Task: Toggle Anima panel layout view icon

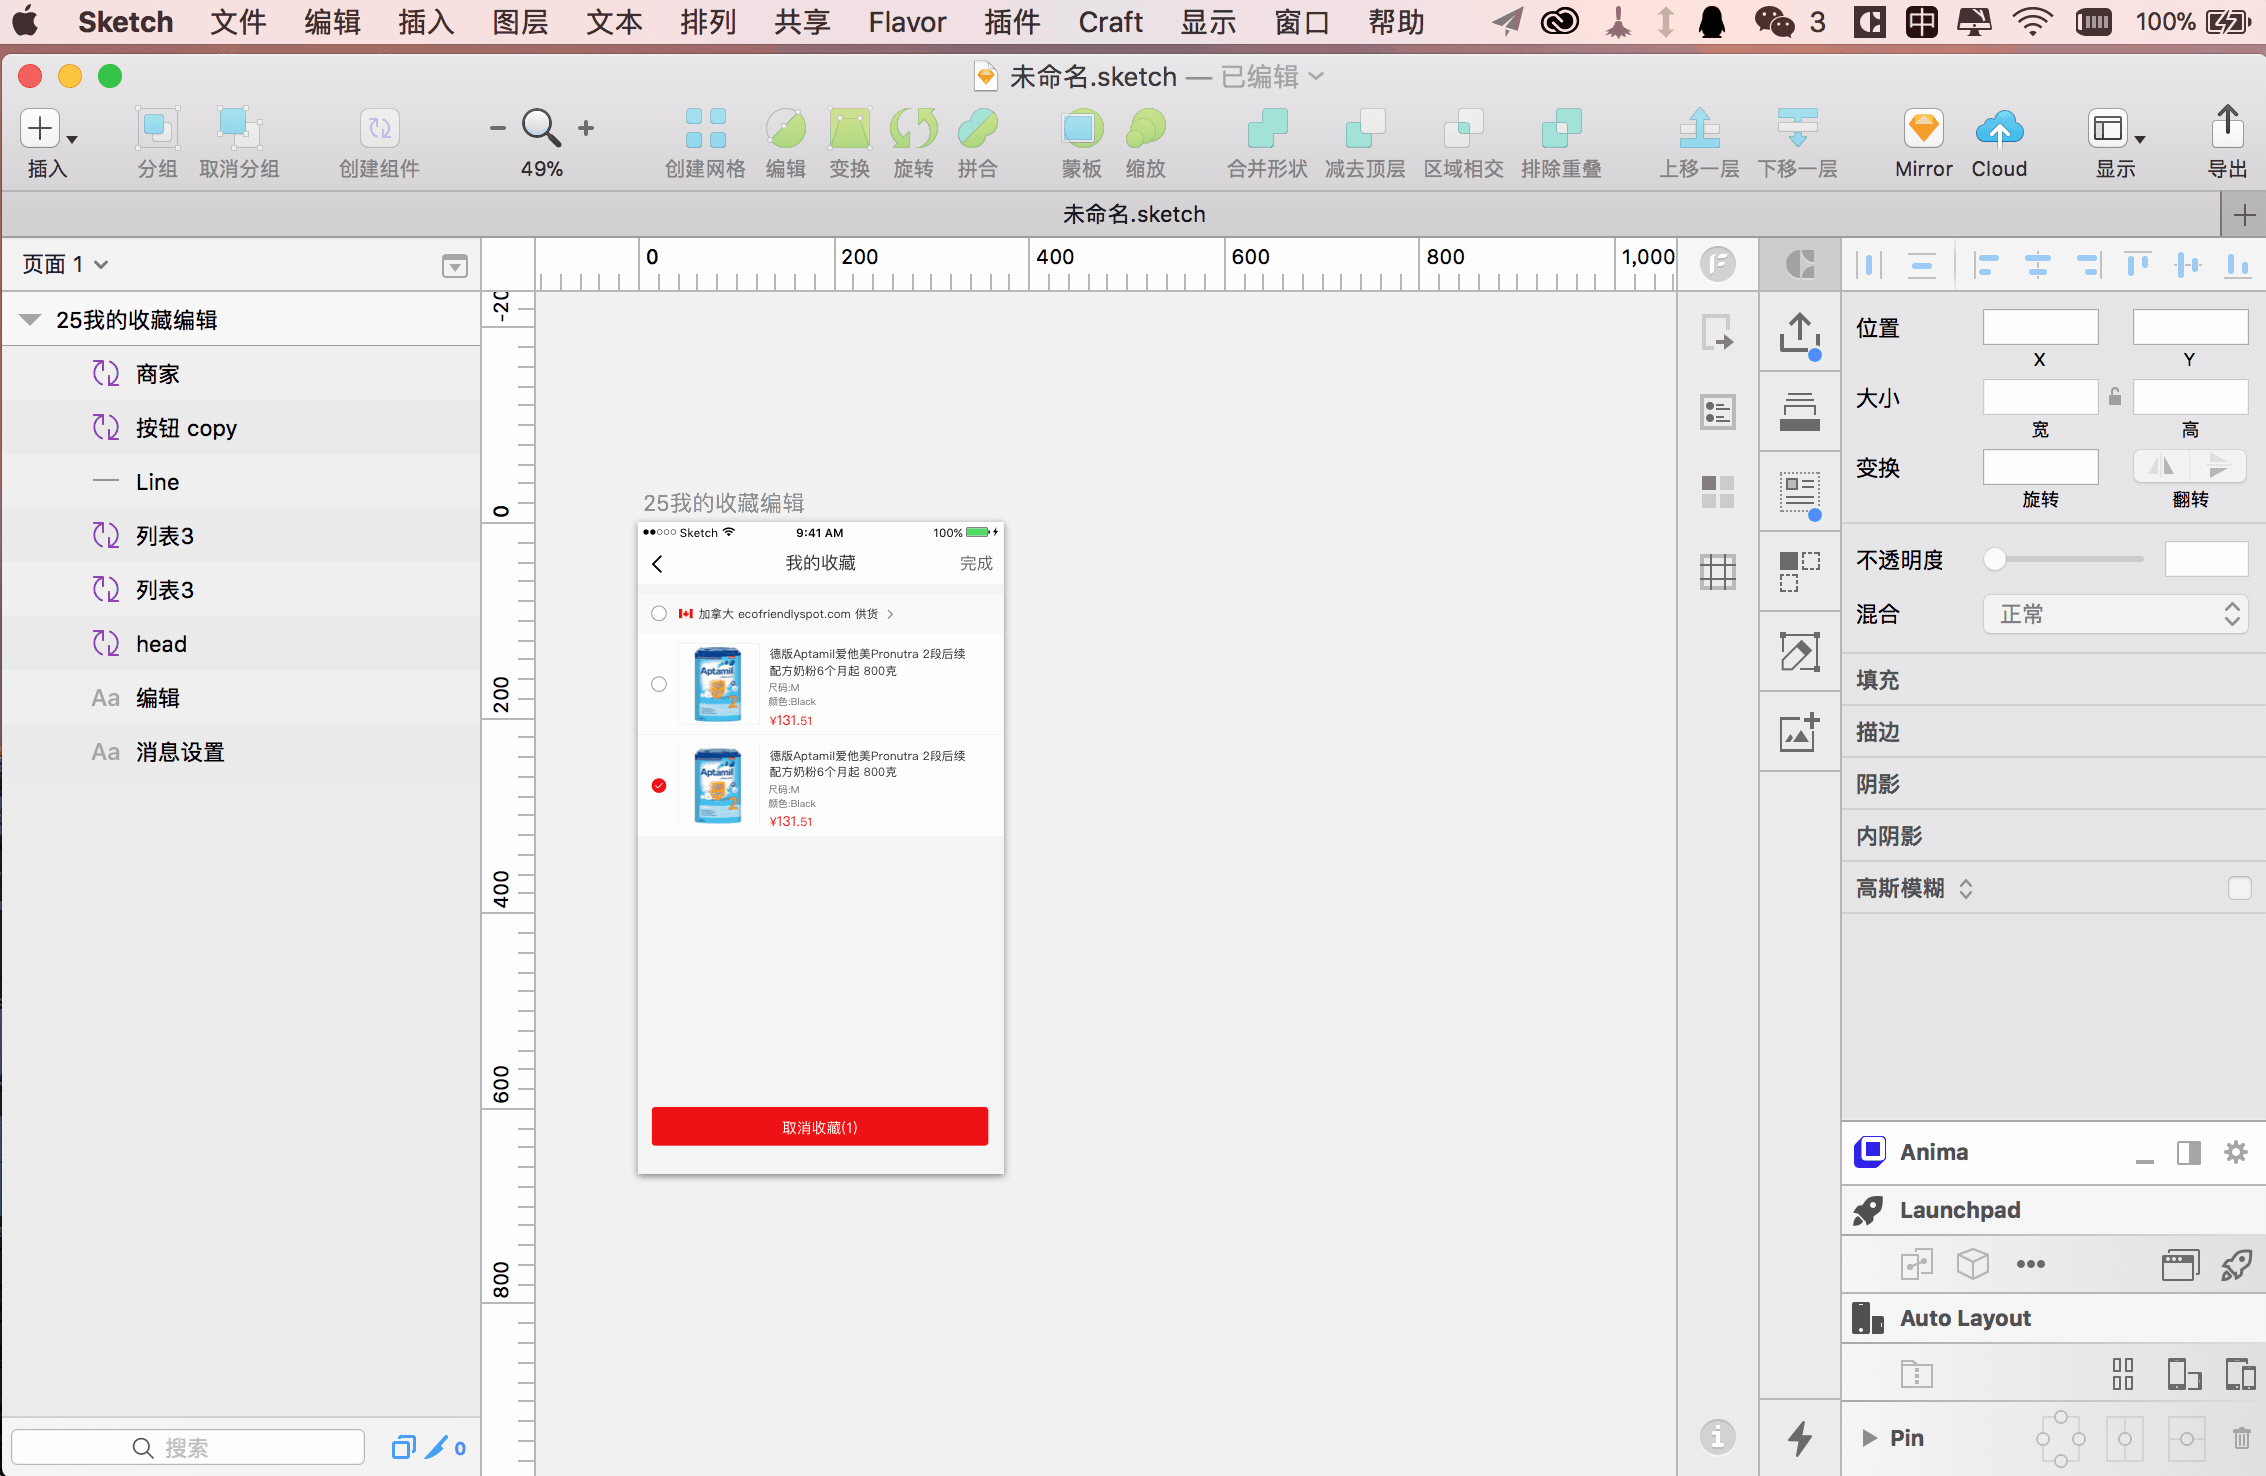Action: coord(2189,1153)
